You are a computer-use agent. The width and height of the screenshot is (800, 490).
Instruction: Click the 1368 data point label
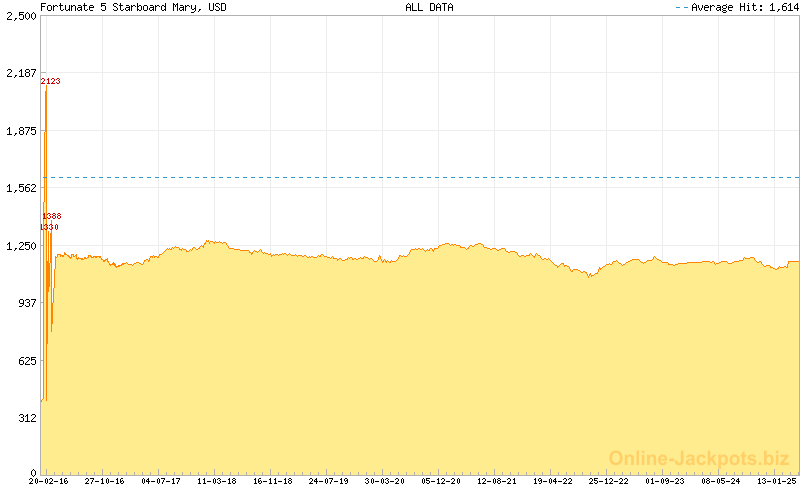pos(52,216)
